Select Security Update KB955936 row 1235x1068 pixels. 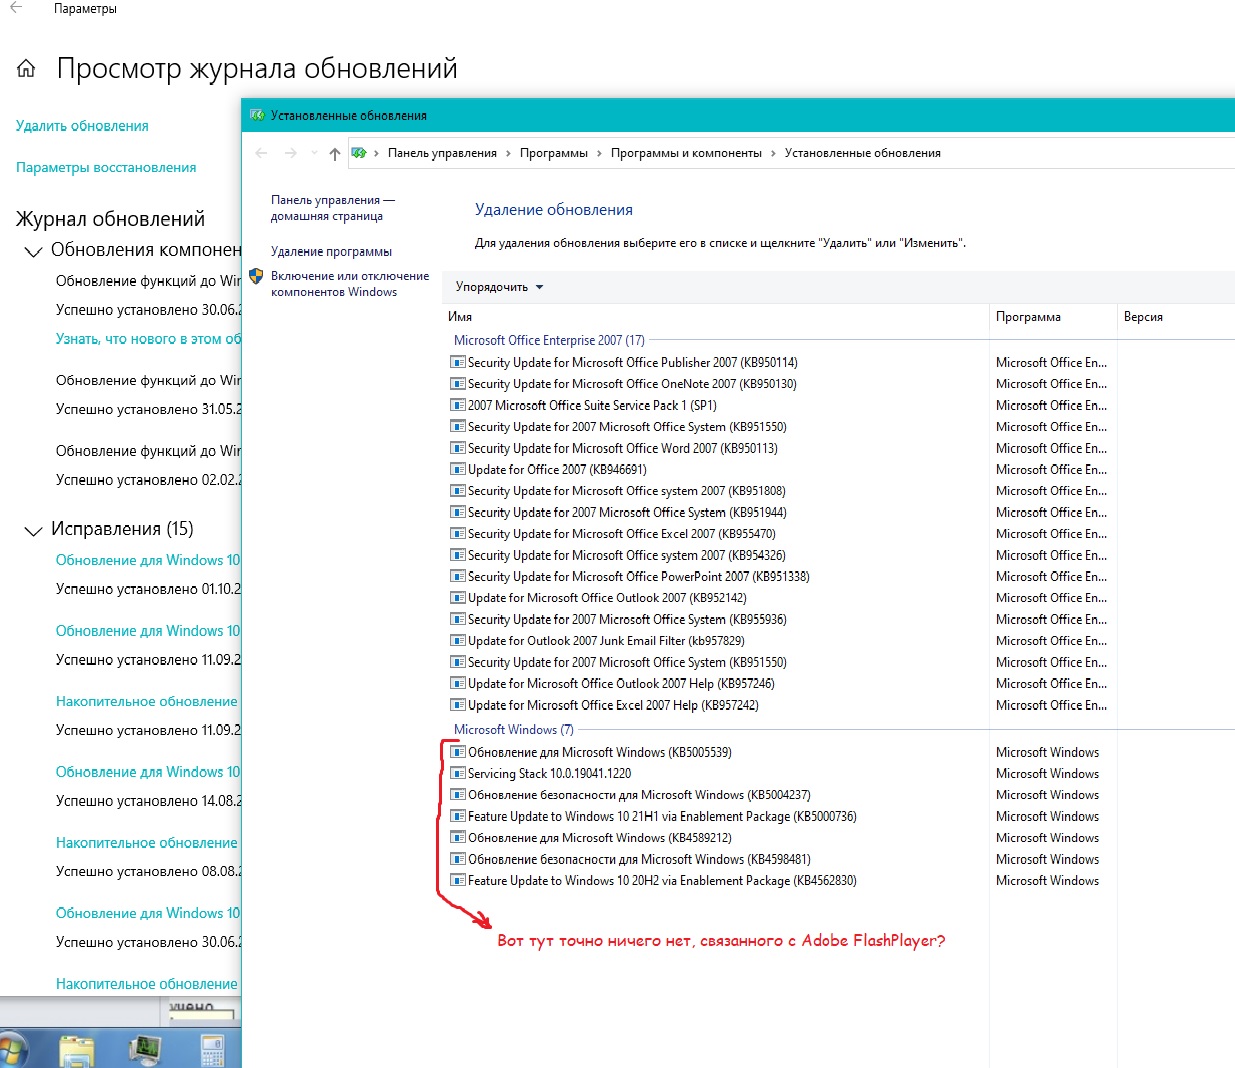627,619
